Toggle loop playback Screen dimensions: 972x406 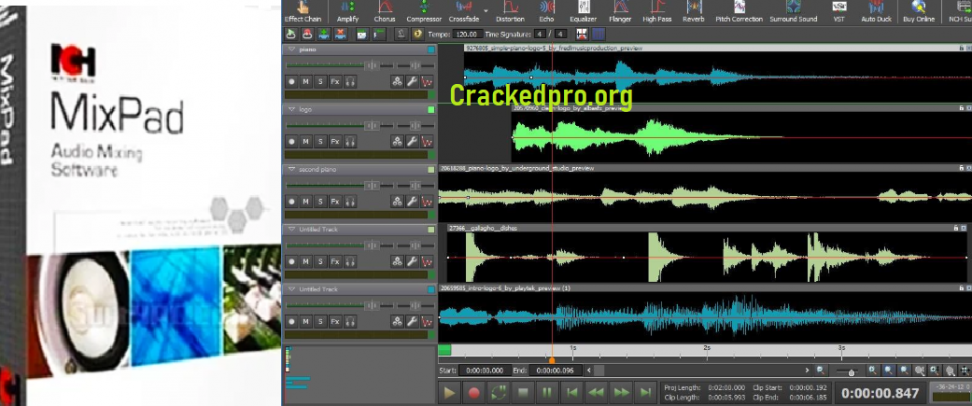point(498,392)
